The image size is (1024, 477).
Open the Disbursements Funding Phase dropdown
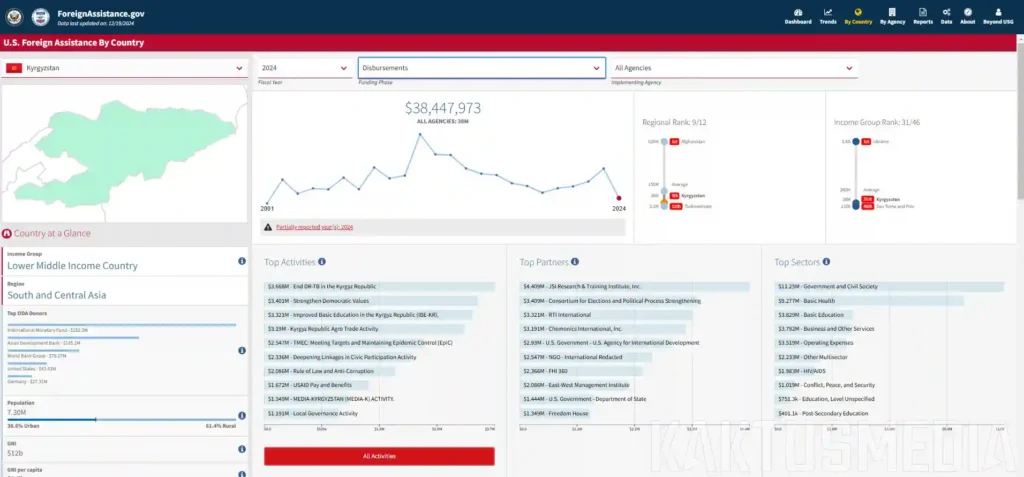481,68
